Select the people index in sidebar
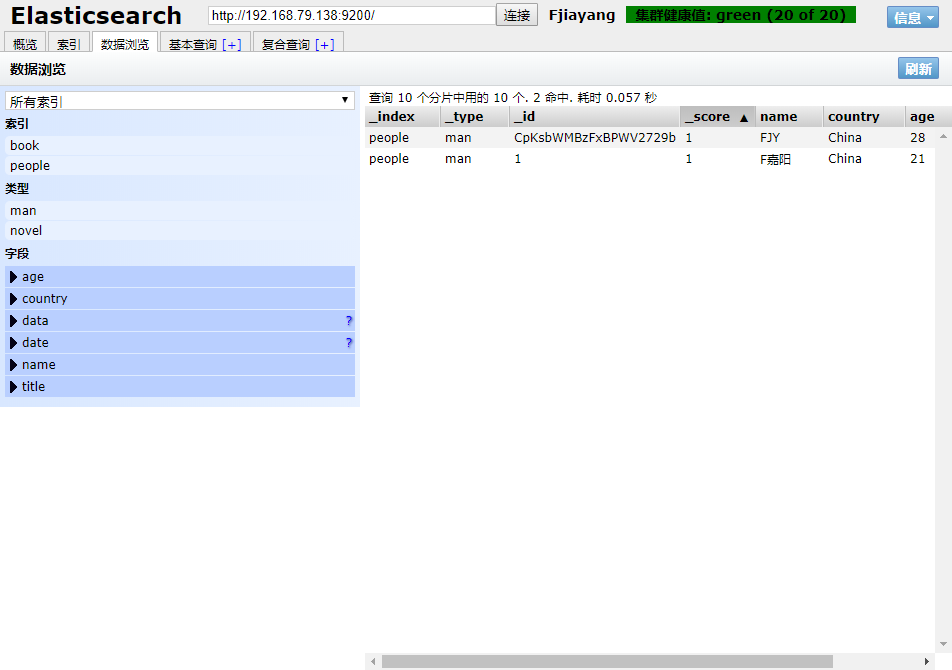The image size is (952, 670). (30, 166)
